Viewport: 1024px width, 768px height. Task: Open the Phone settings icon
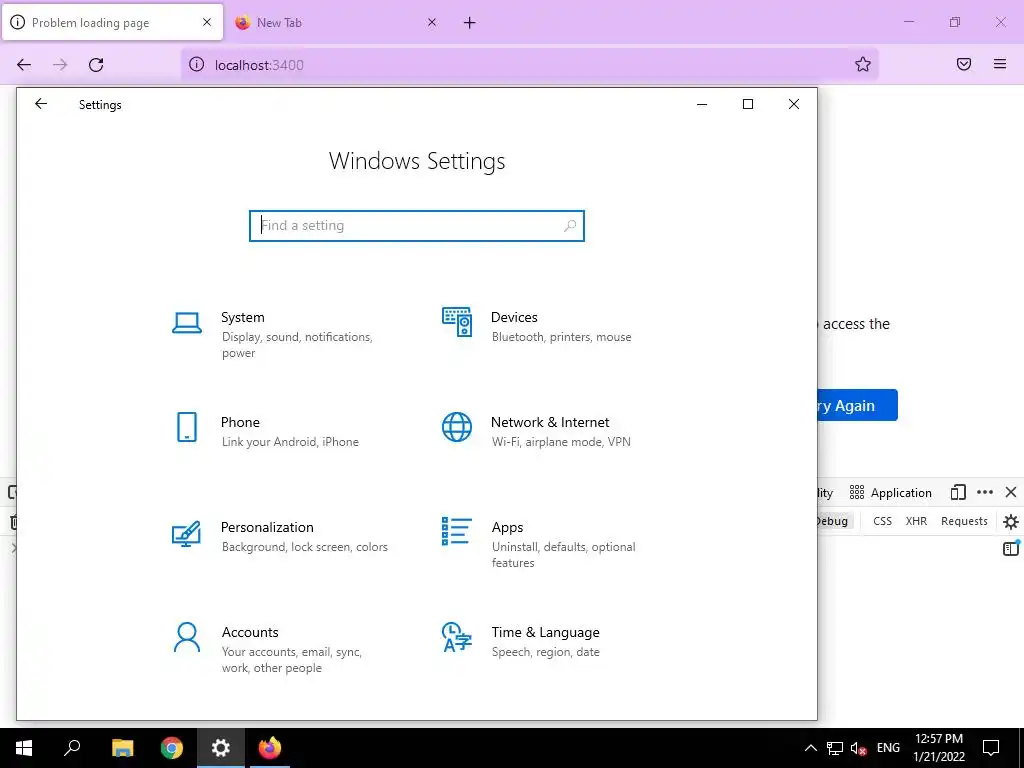[x=187, y=427]
